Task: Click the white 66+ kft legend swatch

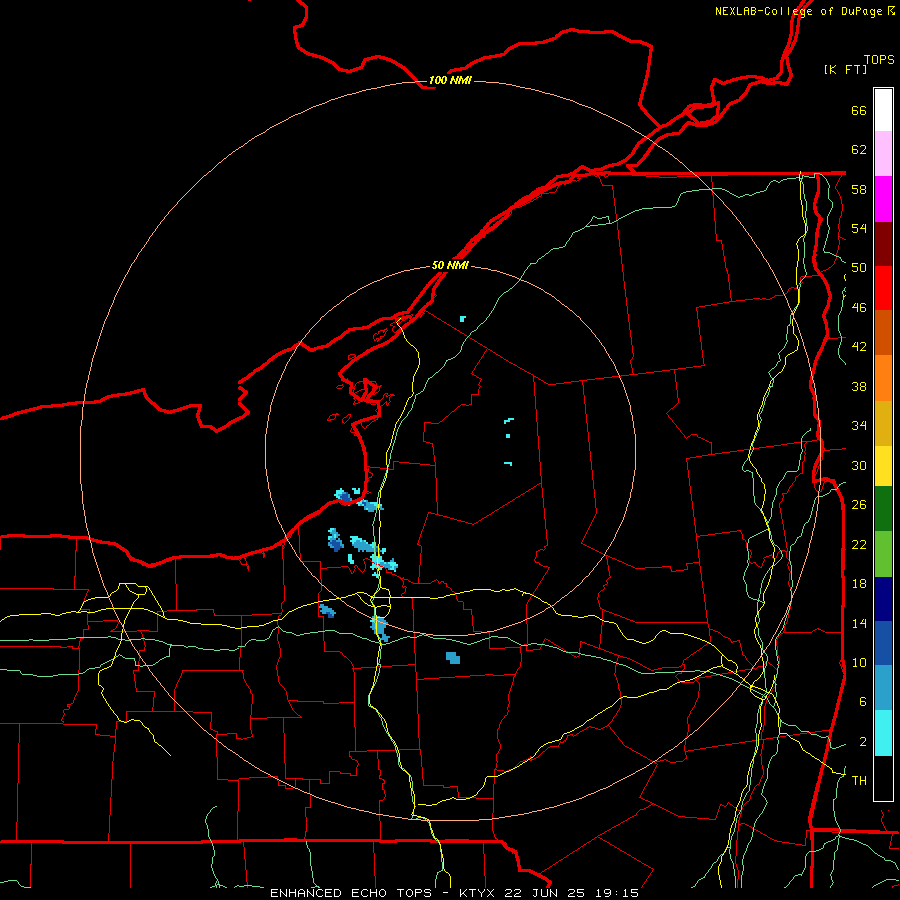Action: [x=883, y=110]
